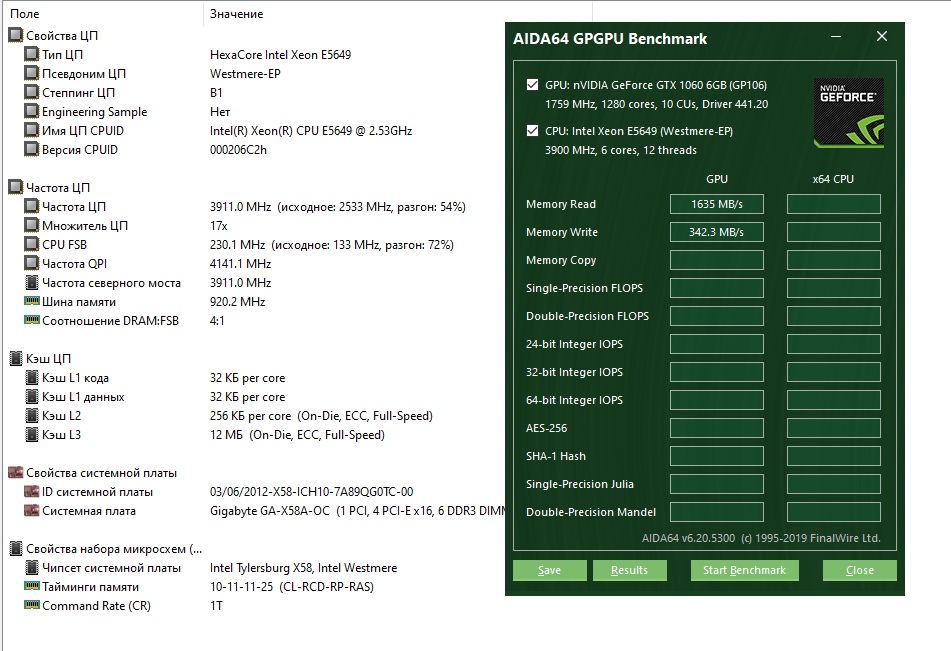Click the memory bus value 920.2 MHz
The image size is (951, 651).
(237, 302)
